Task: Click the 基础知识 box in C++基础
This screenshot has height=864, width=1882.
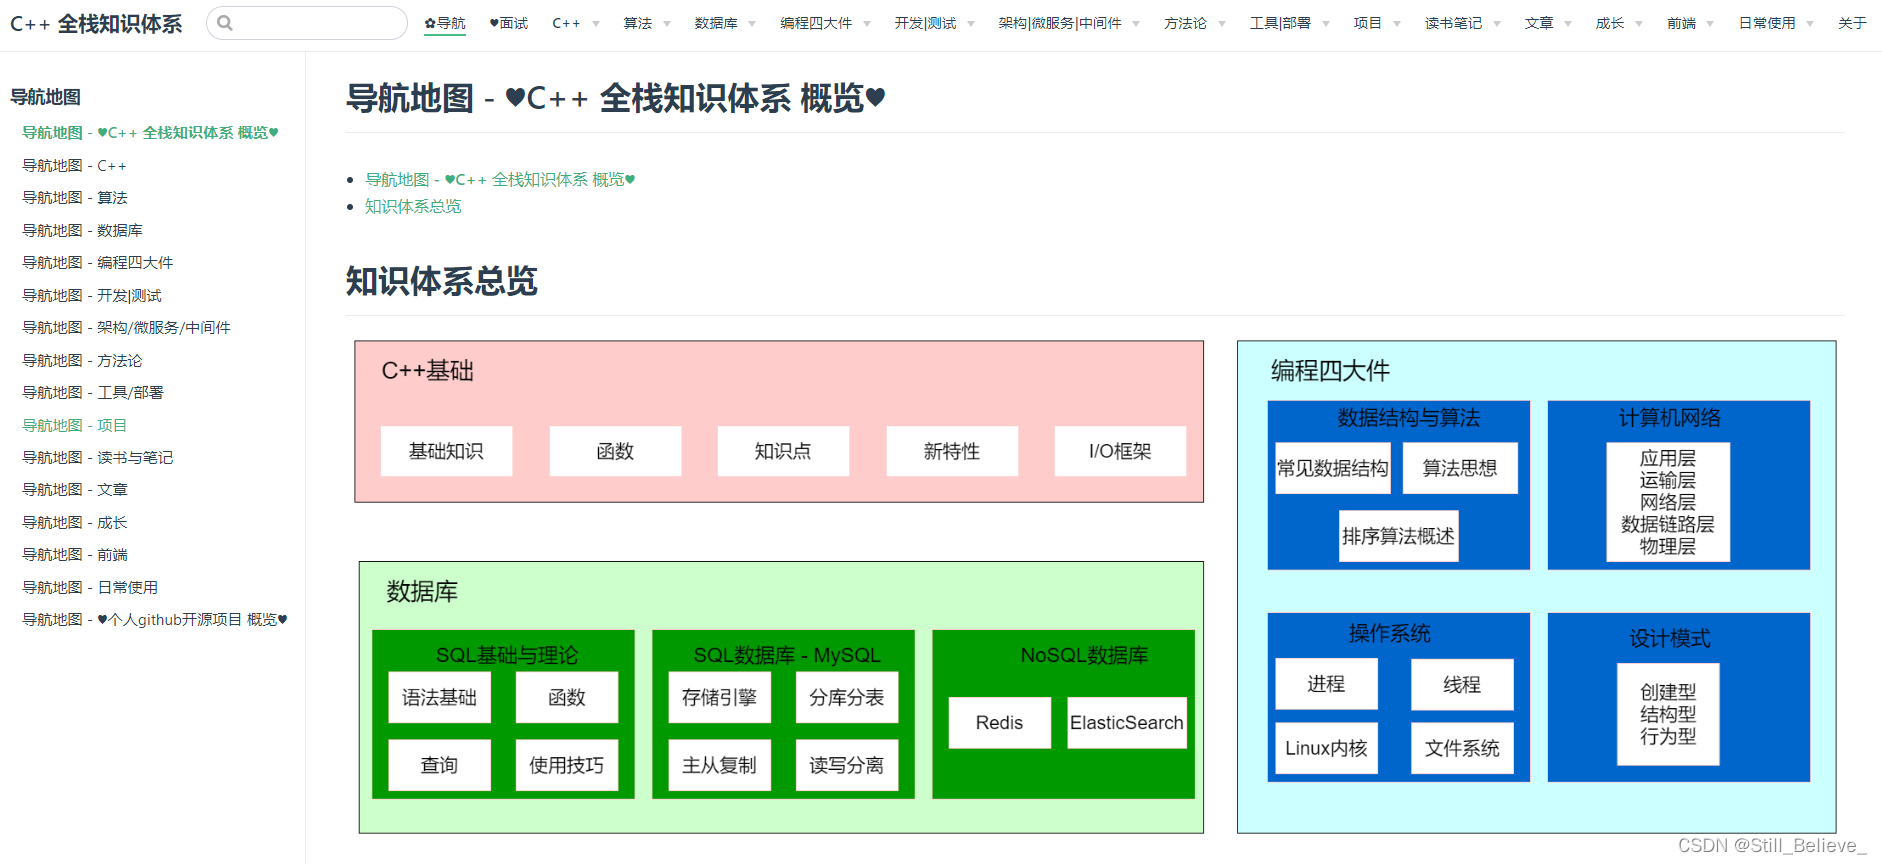Action: [446, 451]
